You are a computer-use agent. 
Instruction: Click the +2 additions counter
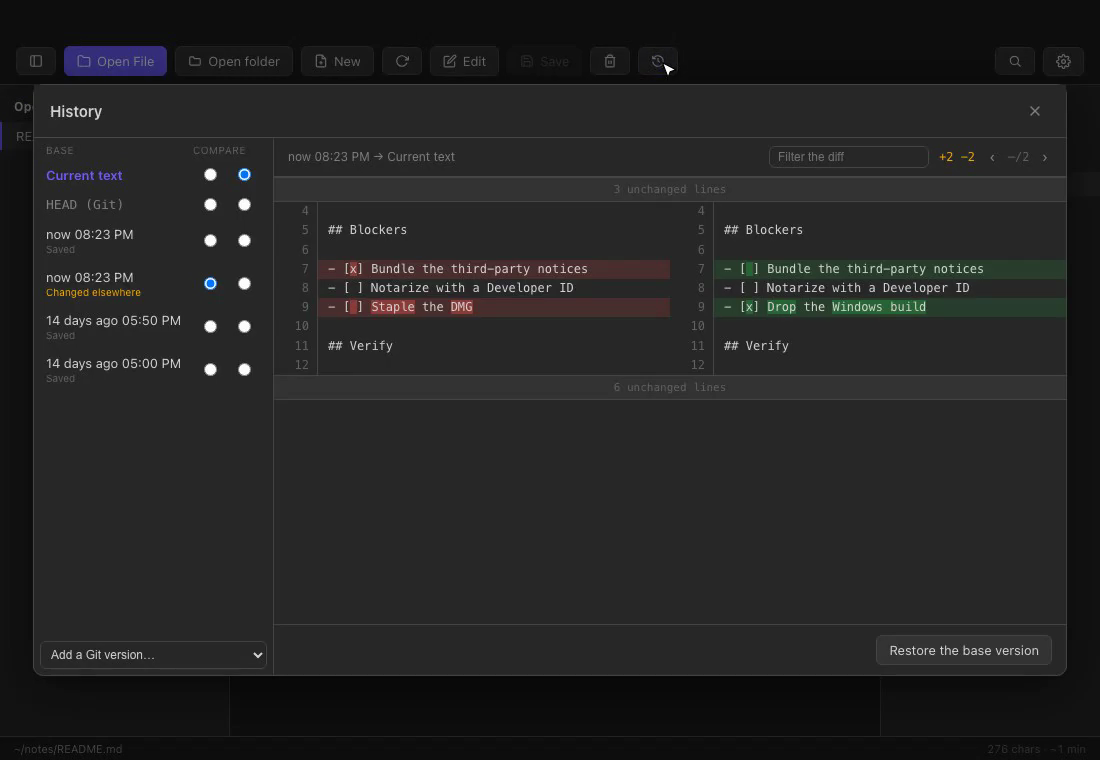click(x=946, y=157)
